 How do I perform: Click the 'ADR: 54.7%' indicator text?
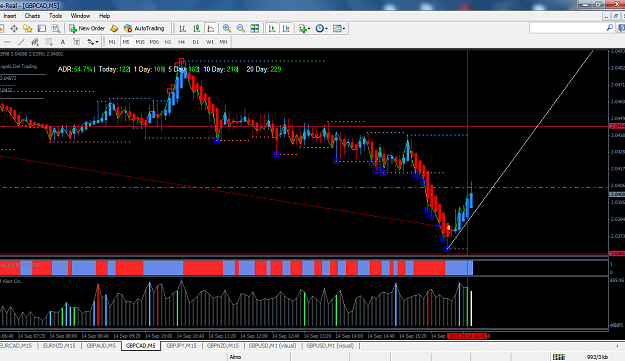click(75, 69)
